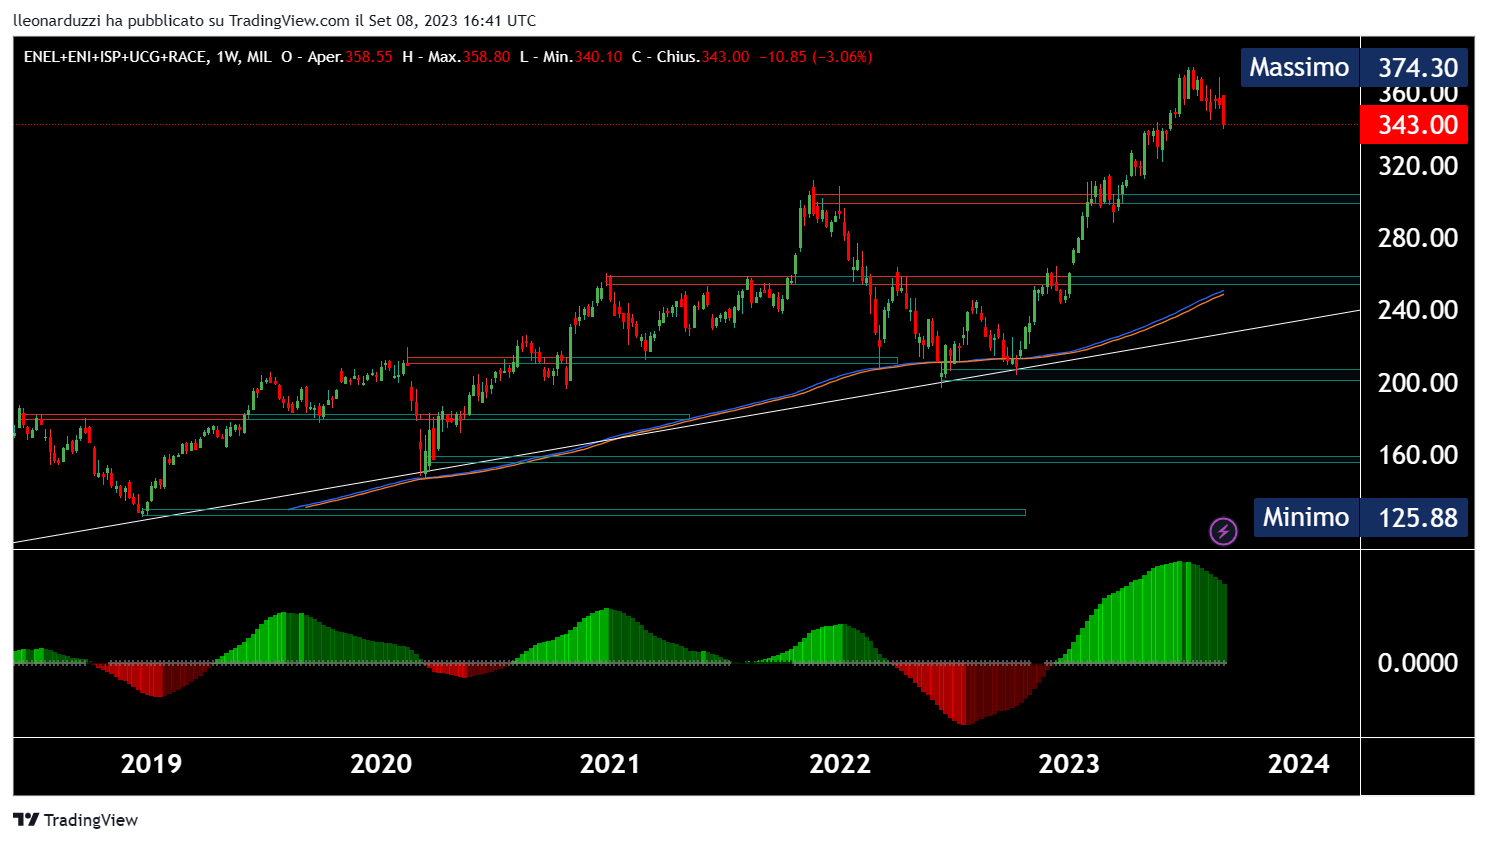Click the 0.0000 indicator axis label

click(1417, 663)
